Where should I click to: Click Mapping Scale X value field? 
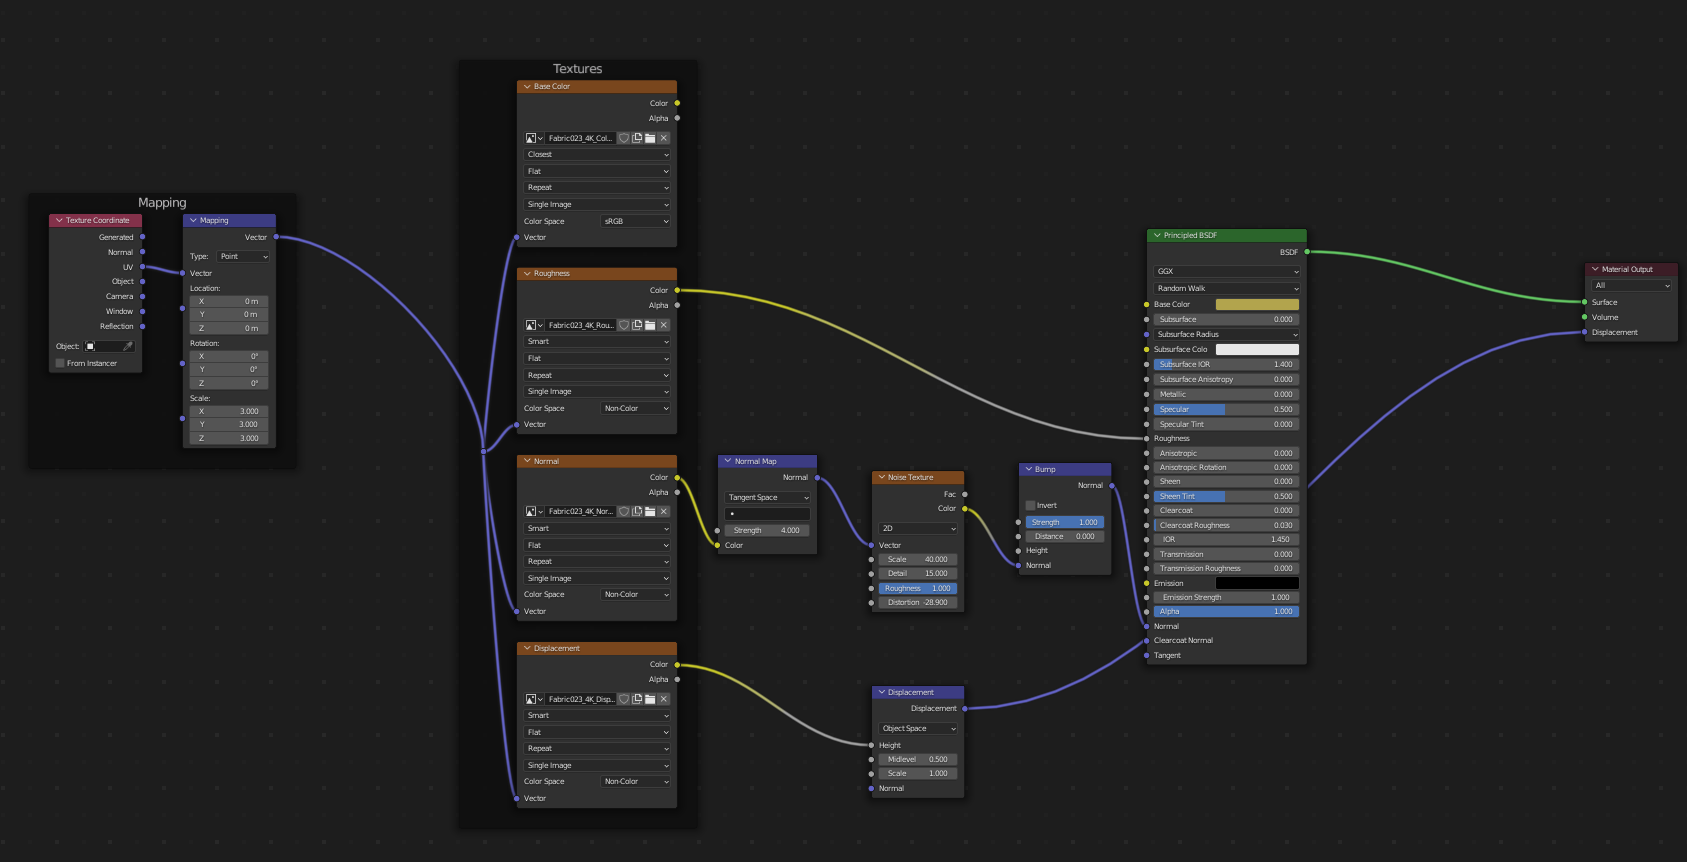point(230,411)
